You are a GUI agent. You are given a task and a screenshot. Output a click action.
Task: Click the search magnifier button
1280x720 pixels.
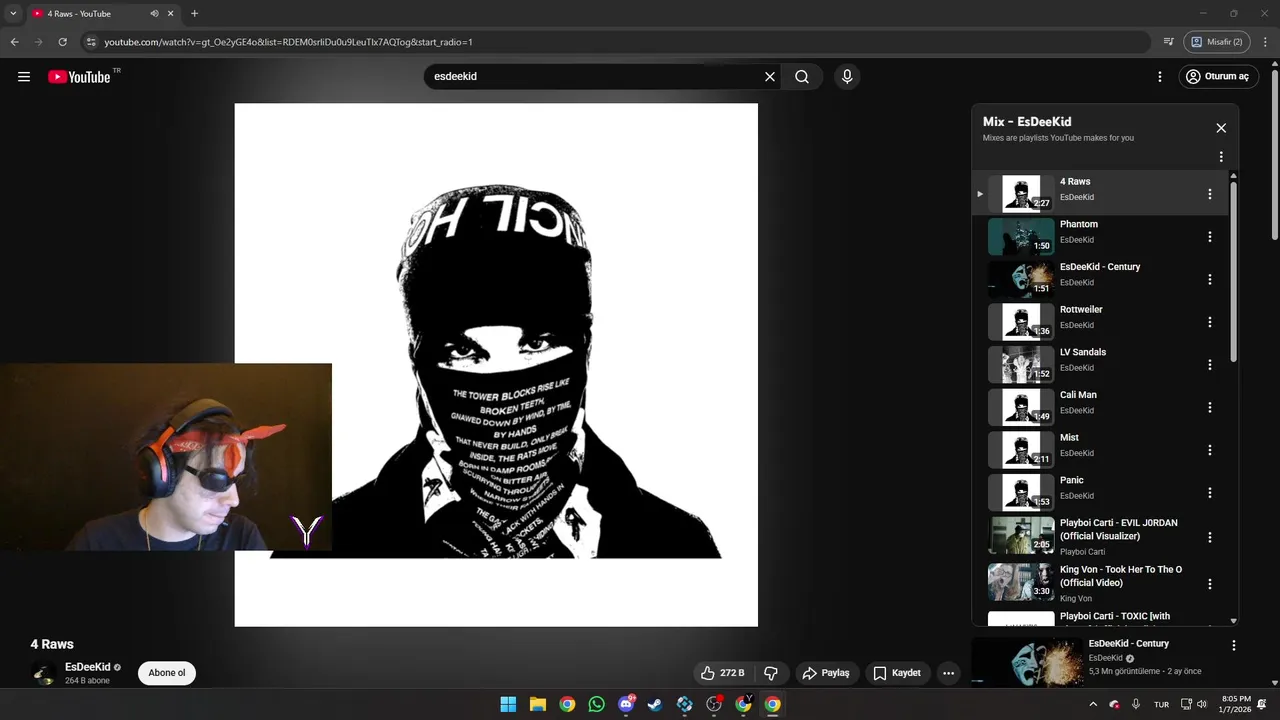coord(802,77)
